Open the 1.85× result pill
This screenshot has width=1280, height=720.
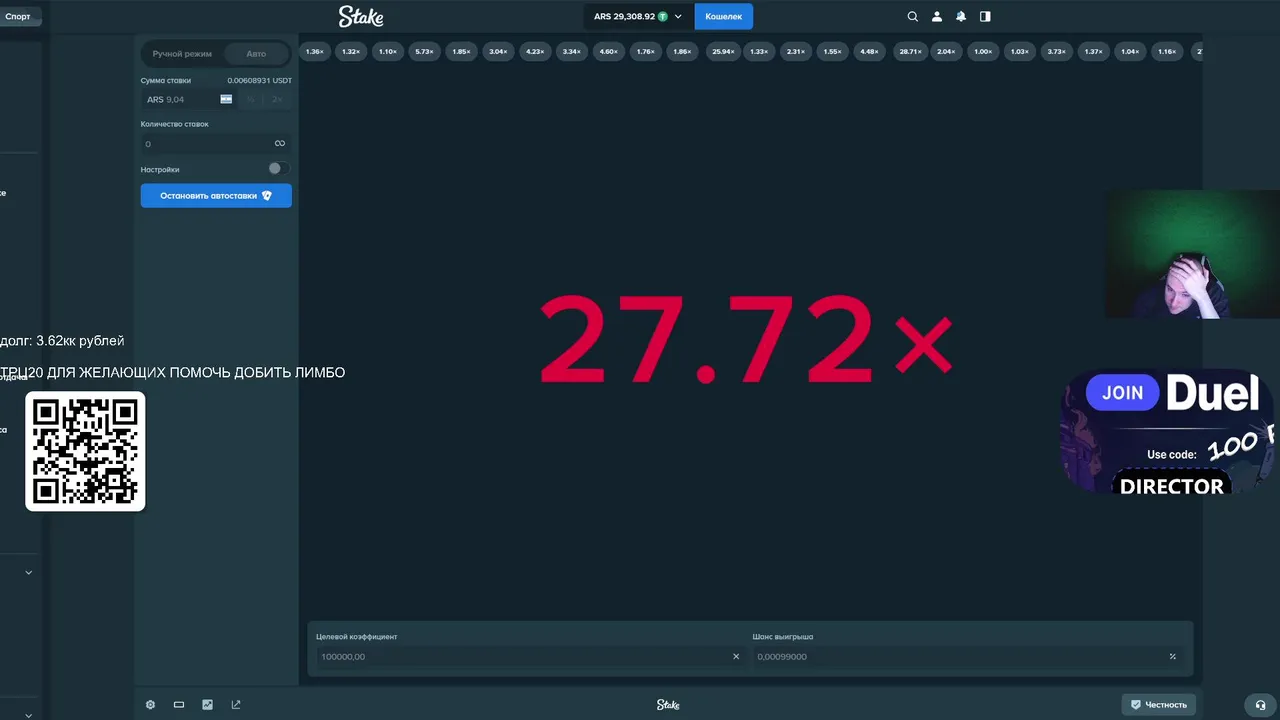point(461,51)
